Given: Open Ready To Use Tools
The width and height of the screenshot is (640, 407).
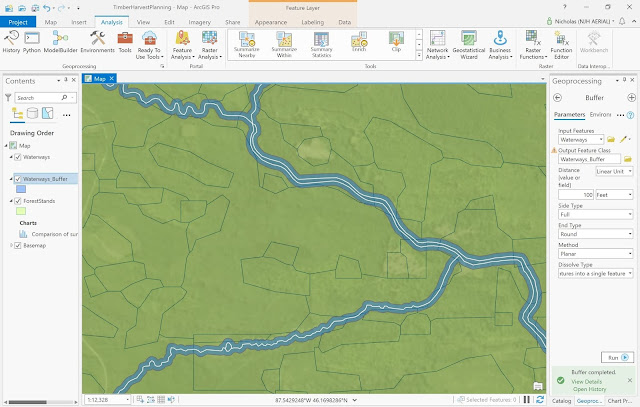Looking at the screenshot, I should point(149,45).
